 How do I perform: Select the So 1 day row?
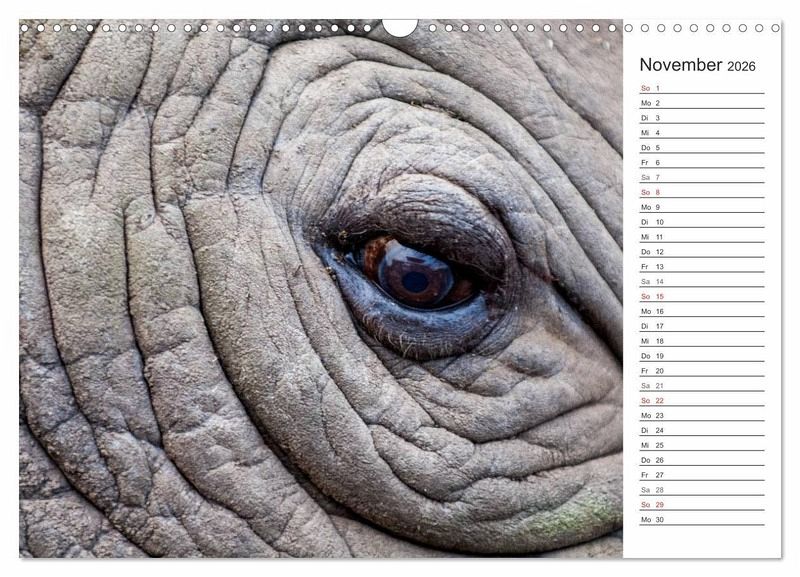[701, 88]
